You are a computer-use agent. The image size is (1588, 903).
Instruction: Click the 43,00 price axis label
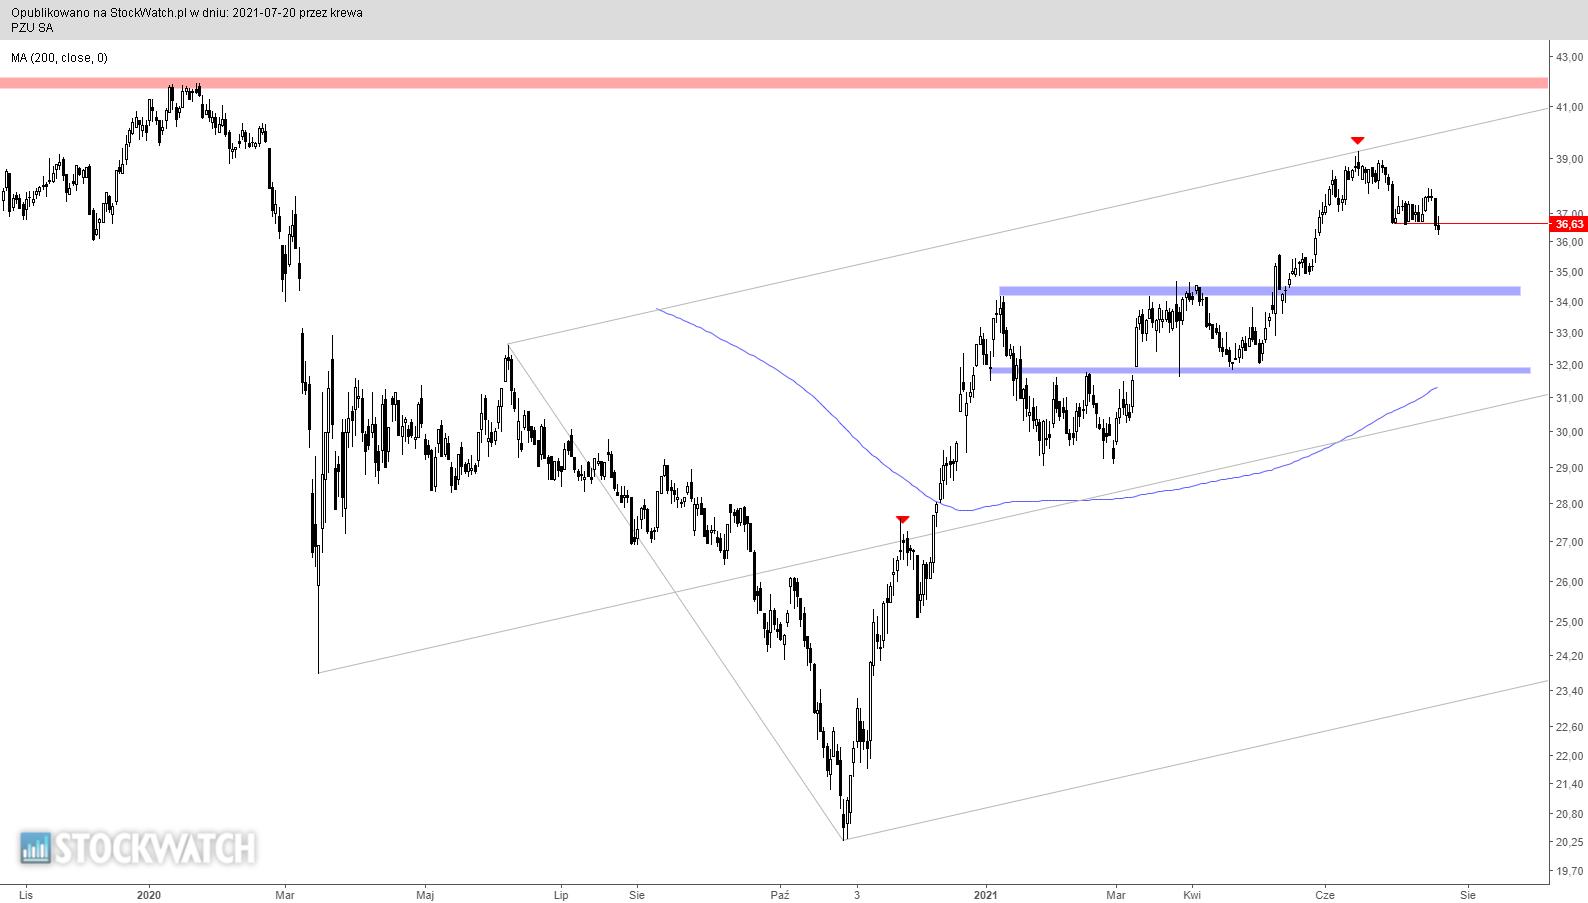[1569, 56]
